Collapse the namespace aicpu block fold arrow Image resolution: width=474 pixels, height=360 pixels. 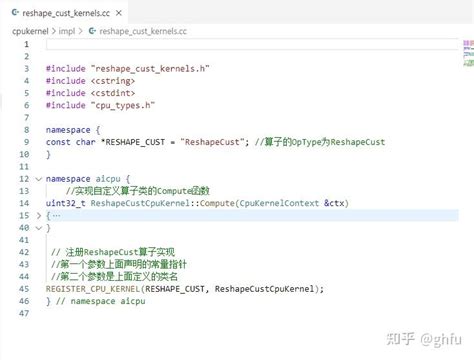click(39, 179)
